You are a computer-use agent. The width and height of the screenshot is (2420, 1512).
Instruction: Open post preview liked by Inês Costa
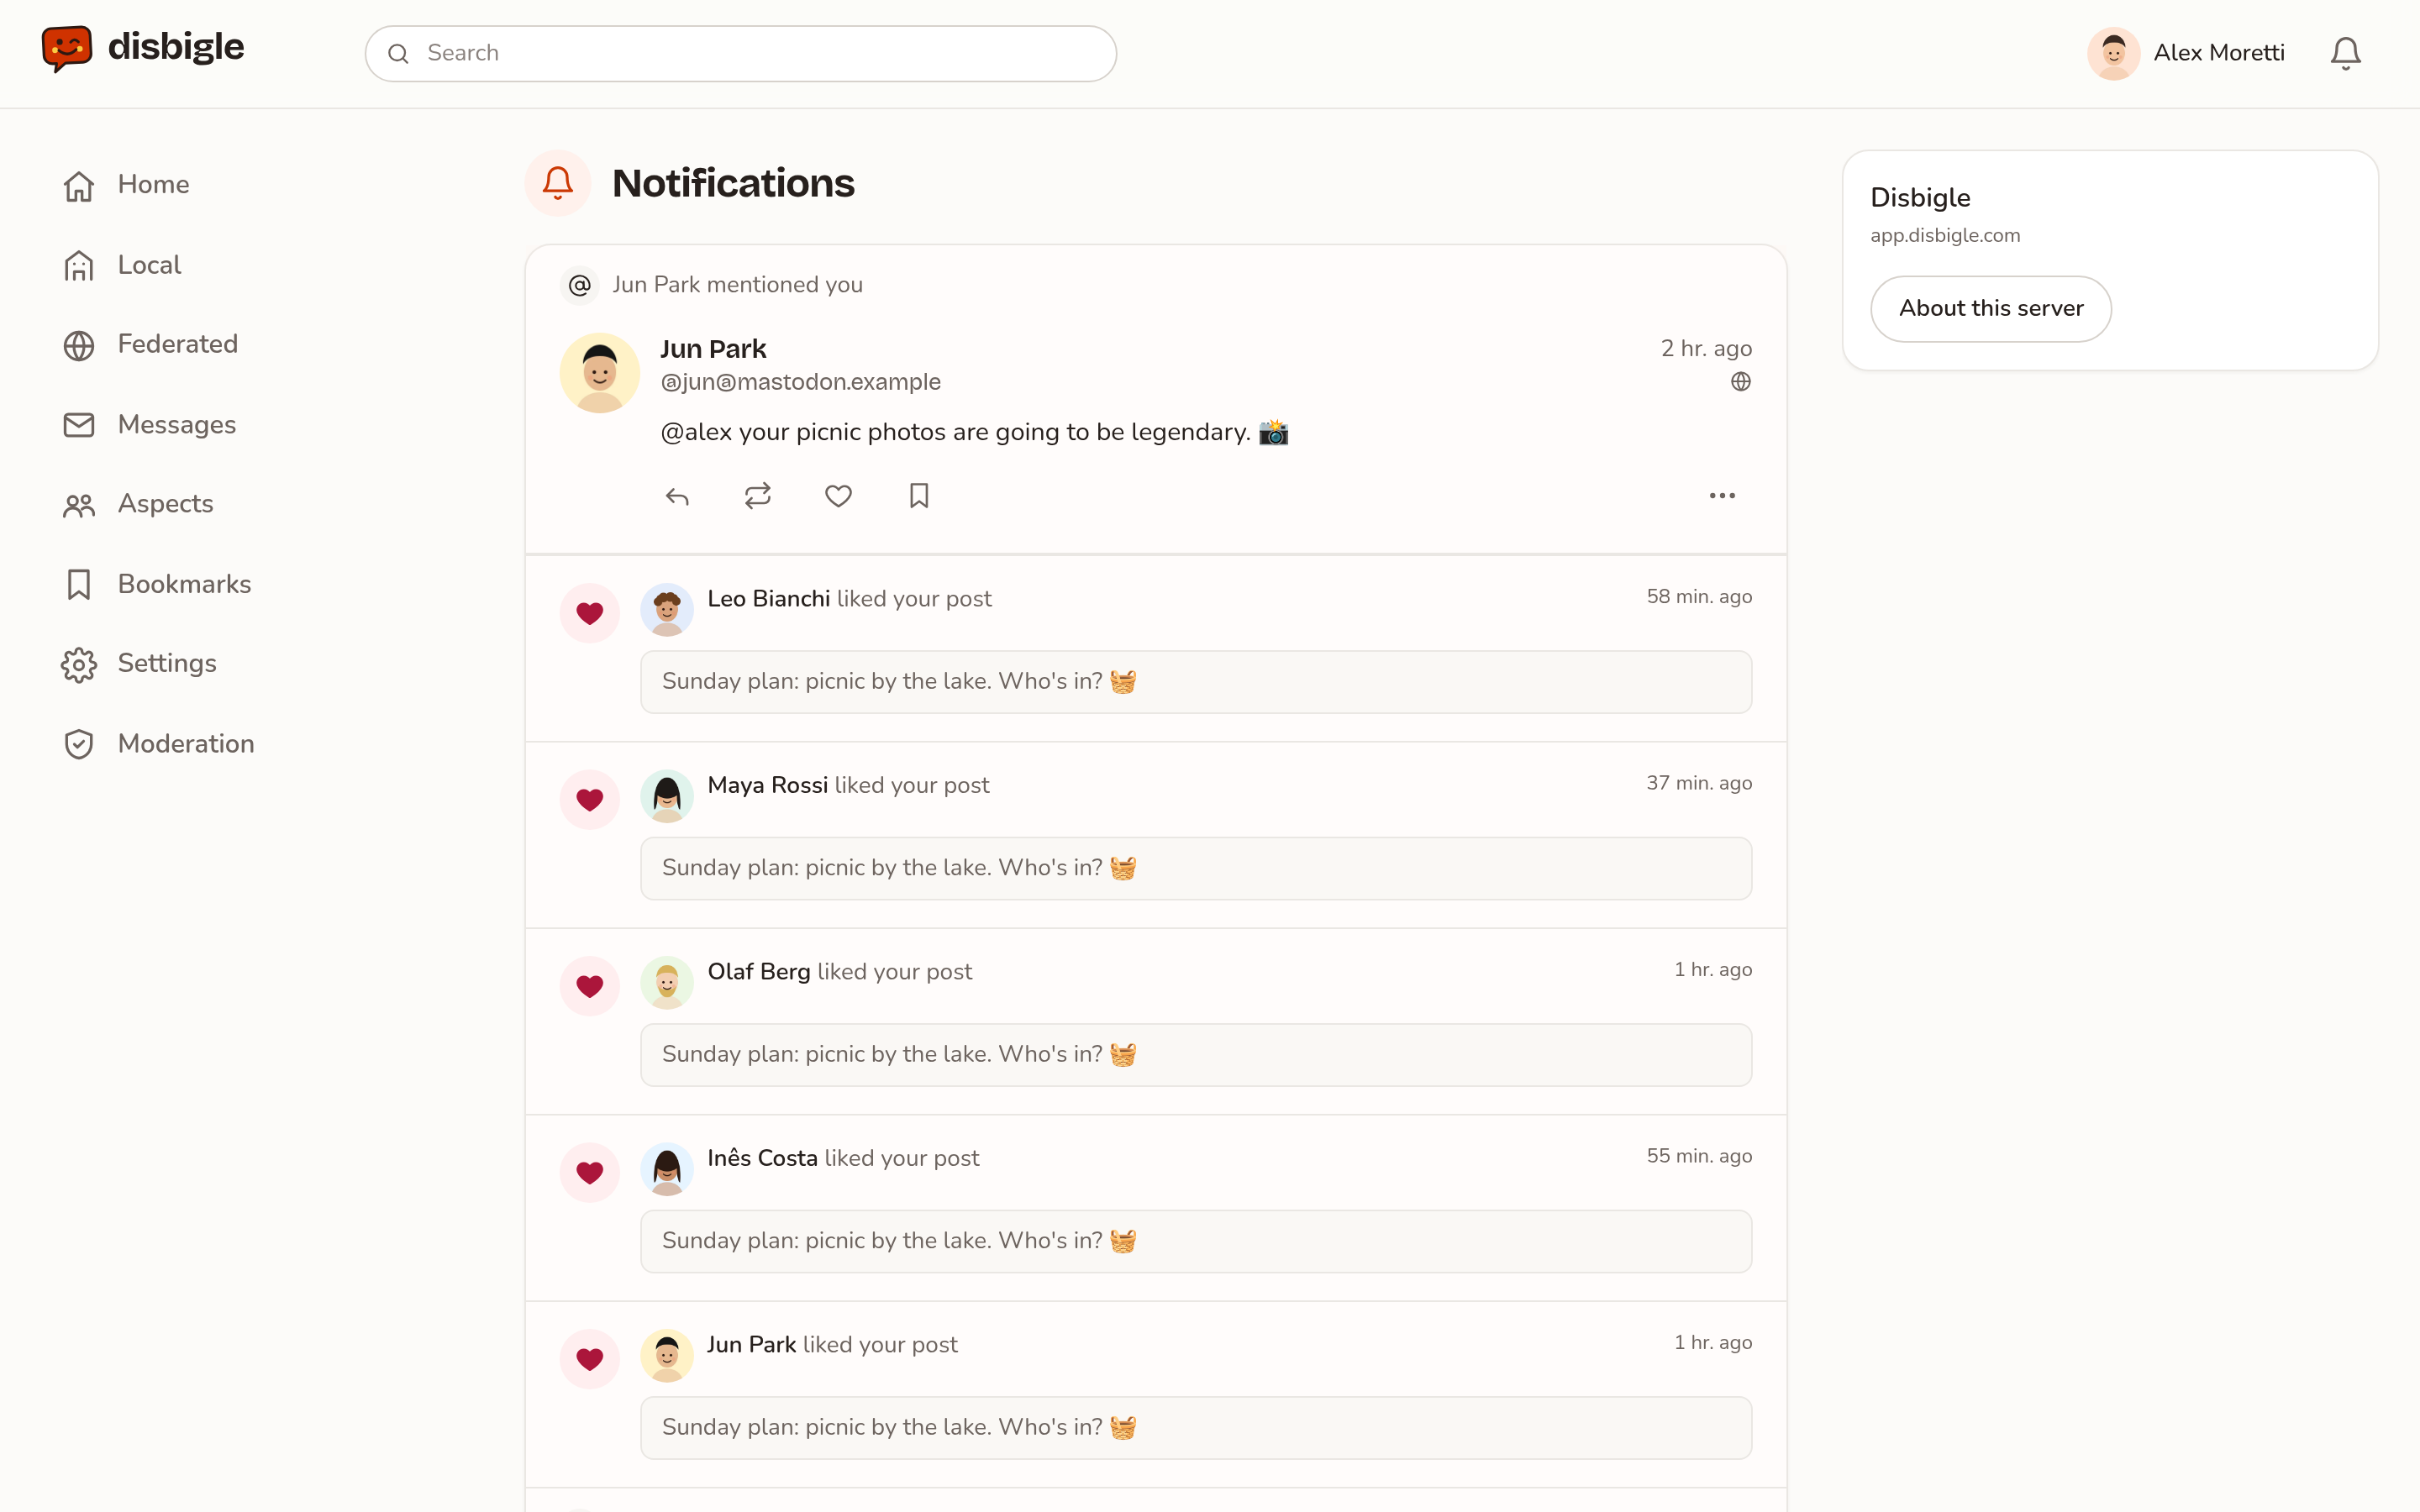tap(1196, 1241)
